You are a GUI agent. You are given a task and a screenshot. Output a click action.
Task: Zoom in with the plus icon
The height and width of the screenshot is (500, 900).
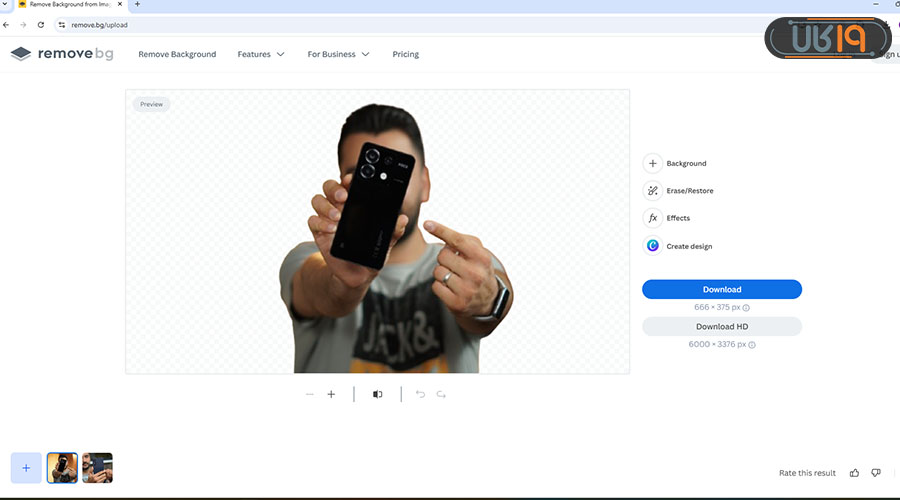click(331, 394)
